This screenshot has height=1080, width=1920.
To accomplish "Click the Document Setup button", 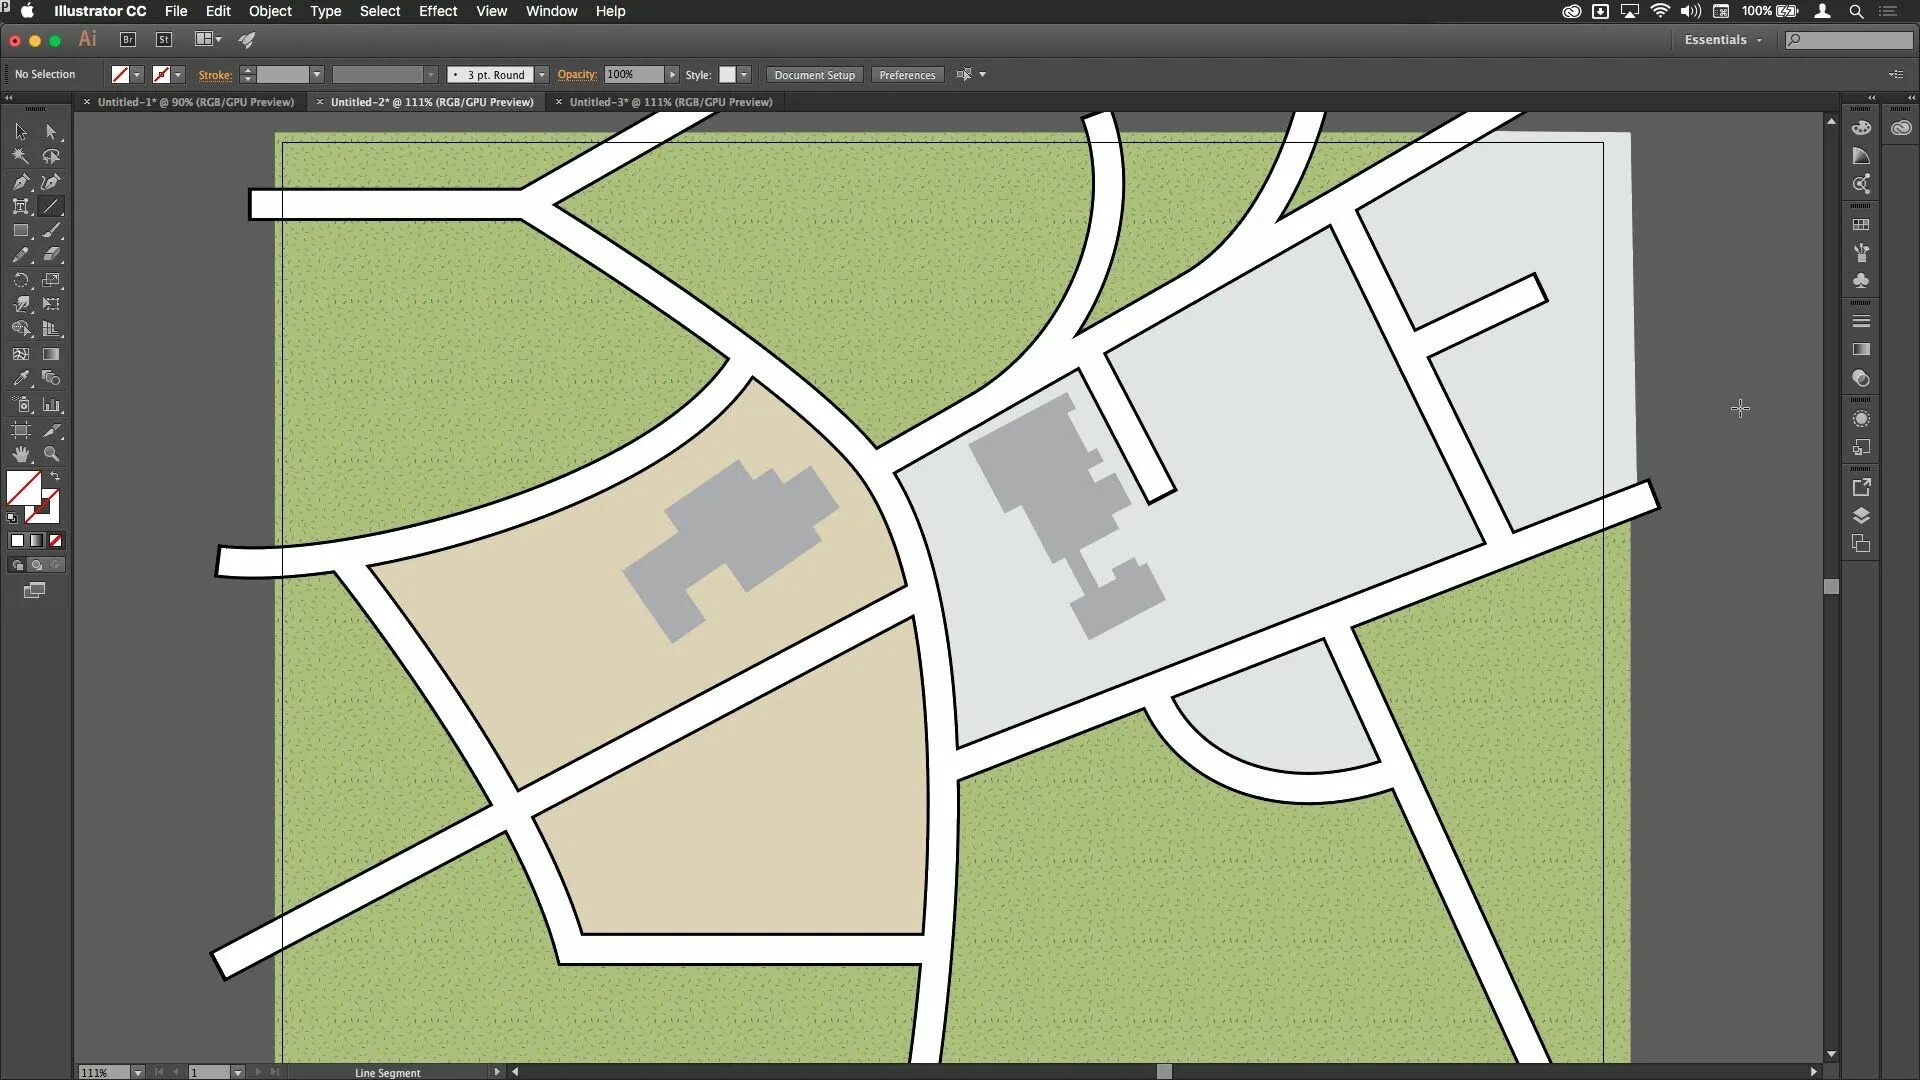I will 814,74.
